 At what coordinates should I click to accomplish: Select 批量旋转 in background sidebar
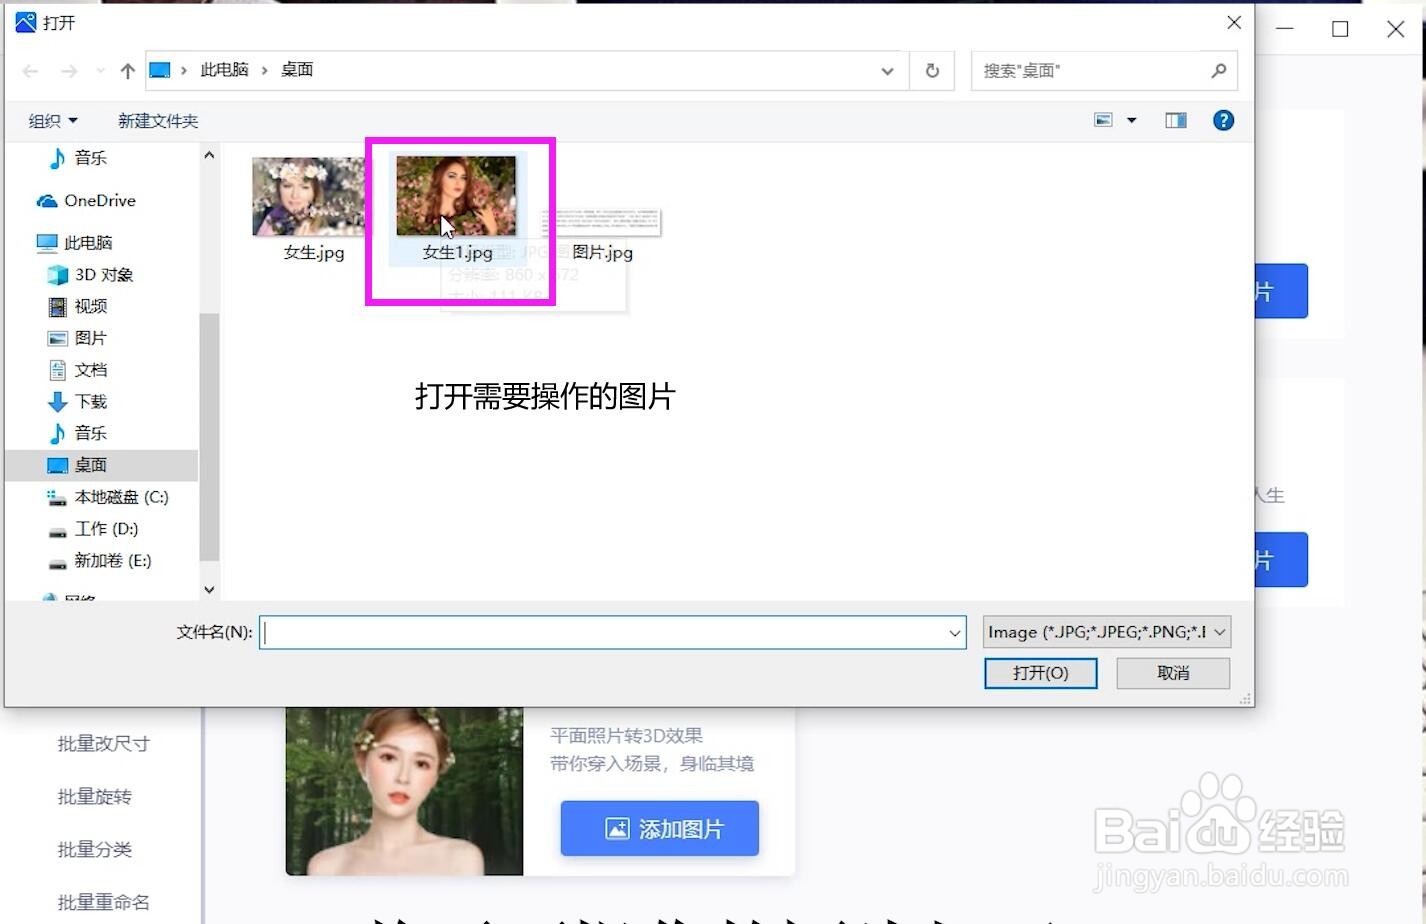[95, 797]
